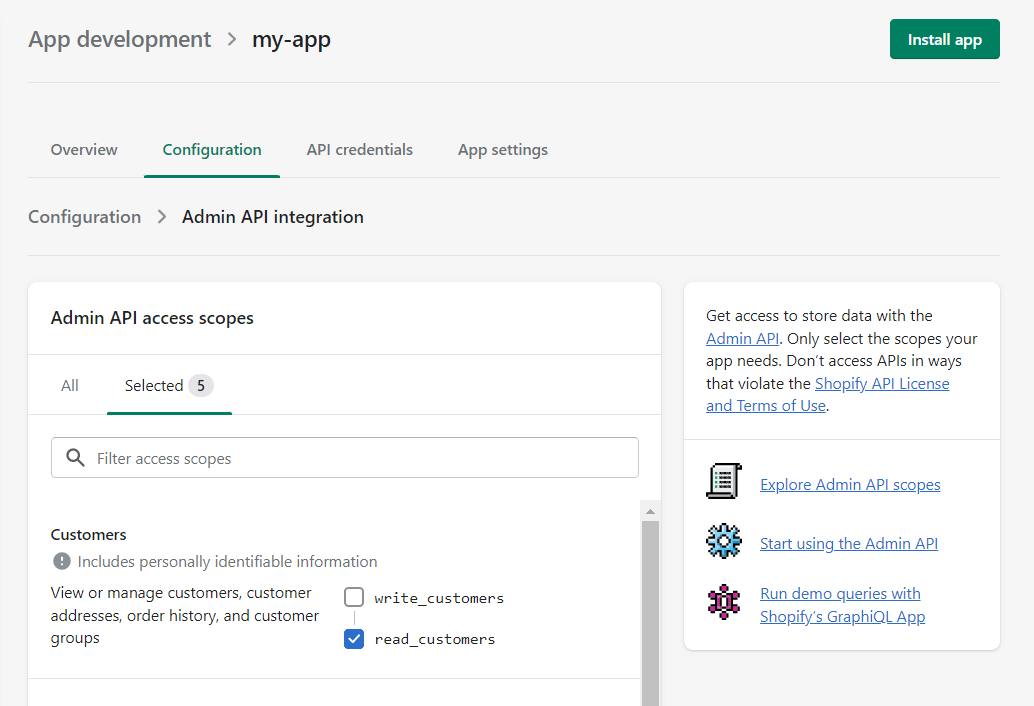Viewport: 1034px width, 706px height.
Task: Click the Admin API integration breadcrumb text
Action: [x=272, y=217]
